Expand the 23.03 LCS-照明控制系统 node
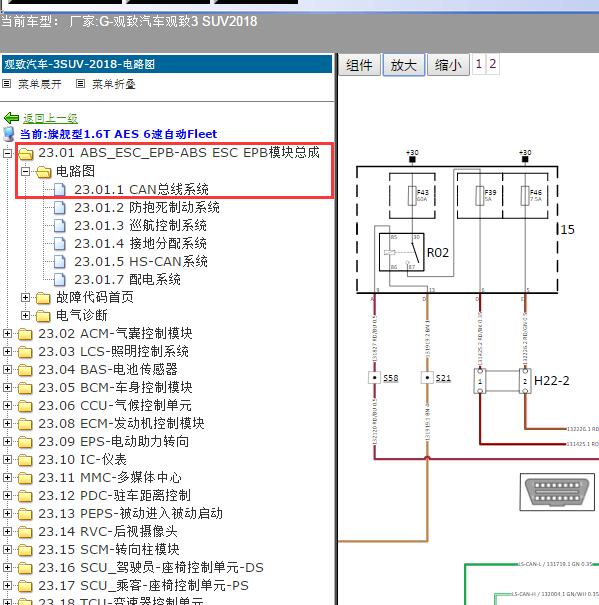Screen dimensions: 599x605 coord(7,352)
